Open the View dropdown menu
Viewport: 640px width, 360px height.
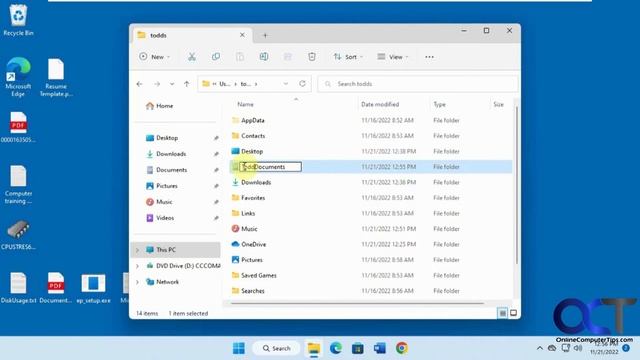click(x=392, y=57)
